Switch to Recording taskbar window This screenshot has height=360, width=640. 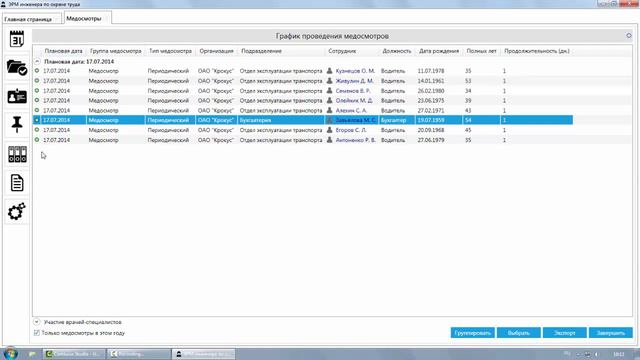tap(139, 354)
